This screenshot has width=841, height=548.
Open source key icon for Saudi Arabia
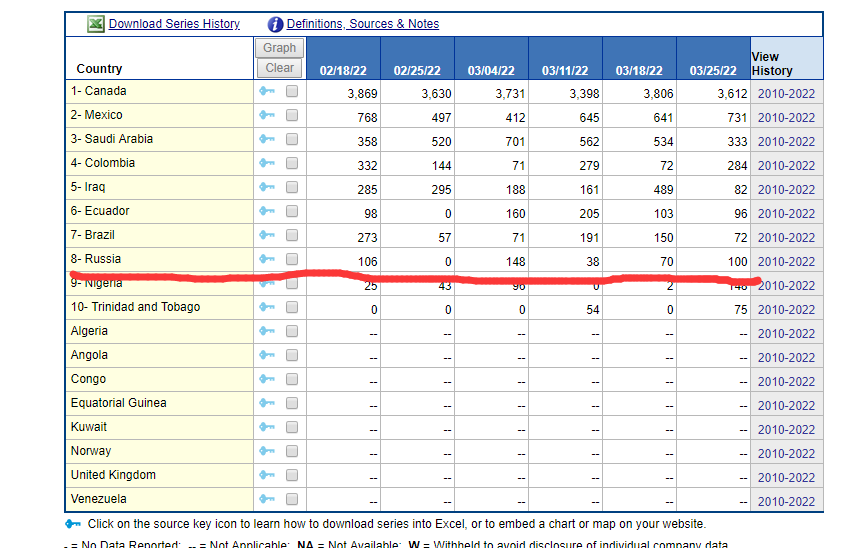coord(267,139)
